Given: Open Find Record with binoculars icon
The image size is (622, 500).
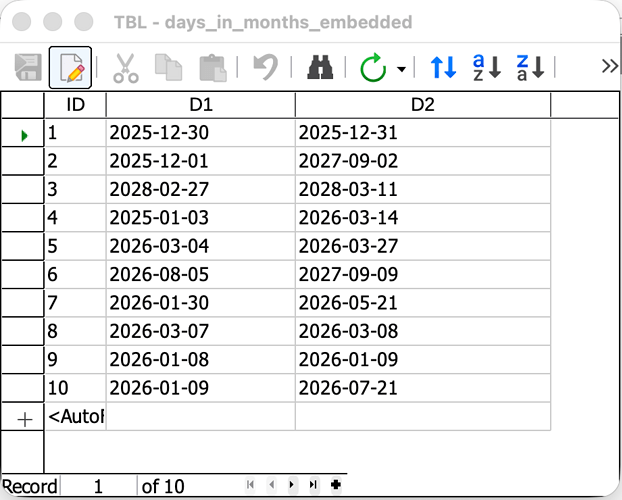Looking at the screenshot, I should tap(319, 68).
